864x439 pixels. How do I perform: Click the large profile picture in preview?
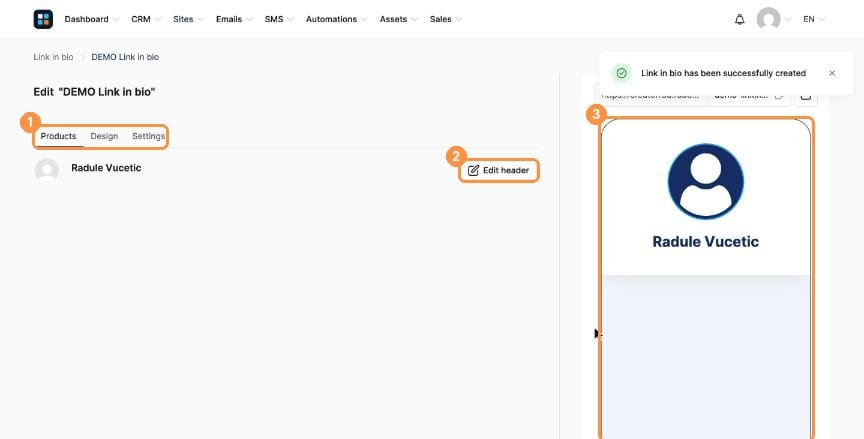705,181
